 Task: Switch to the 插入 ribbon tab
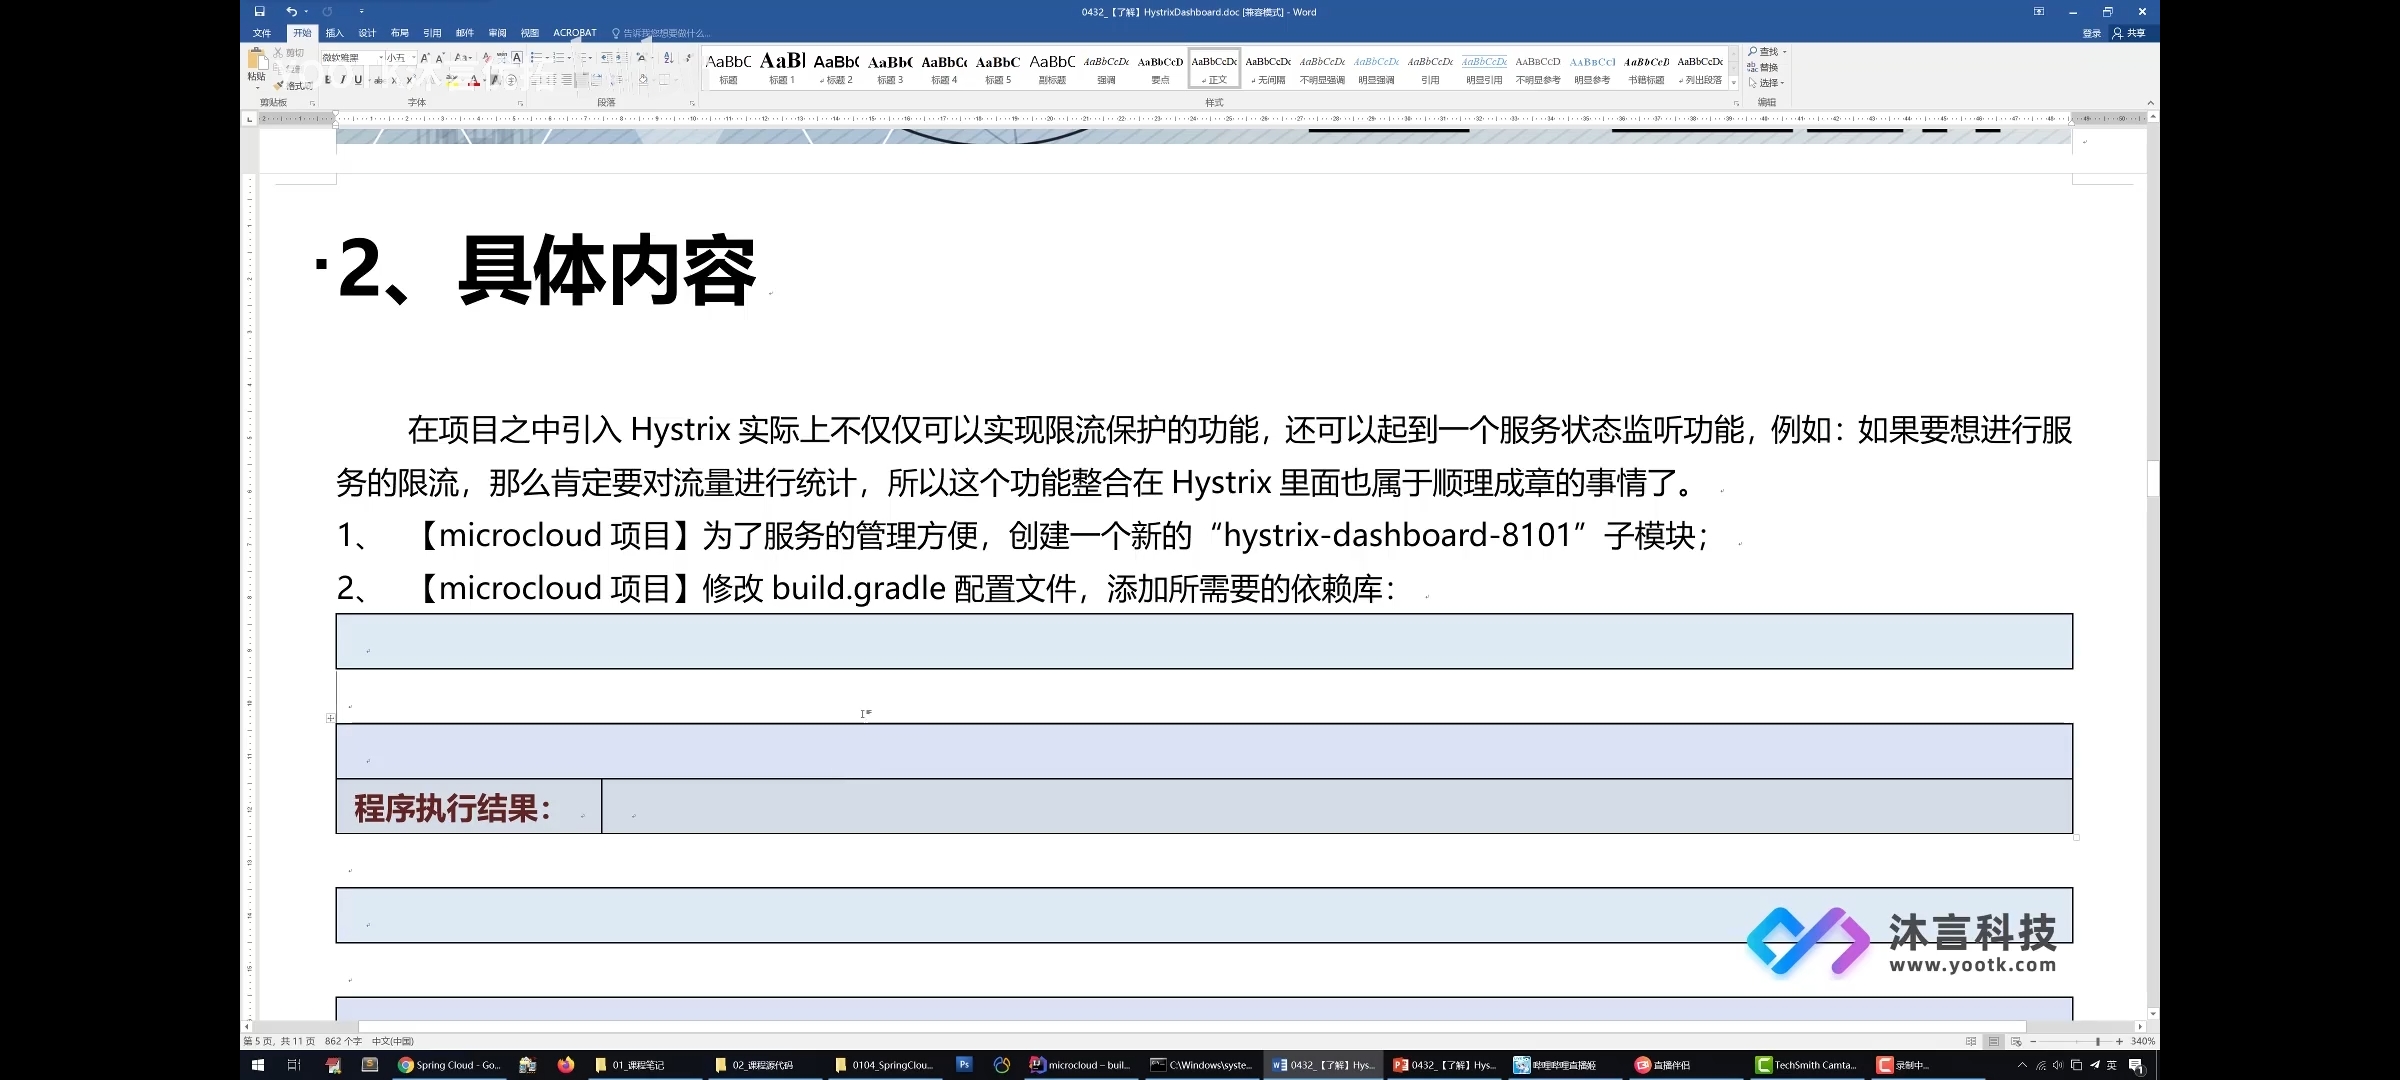334,33
